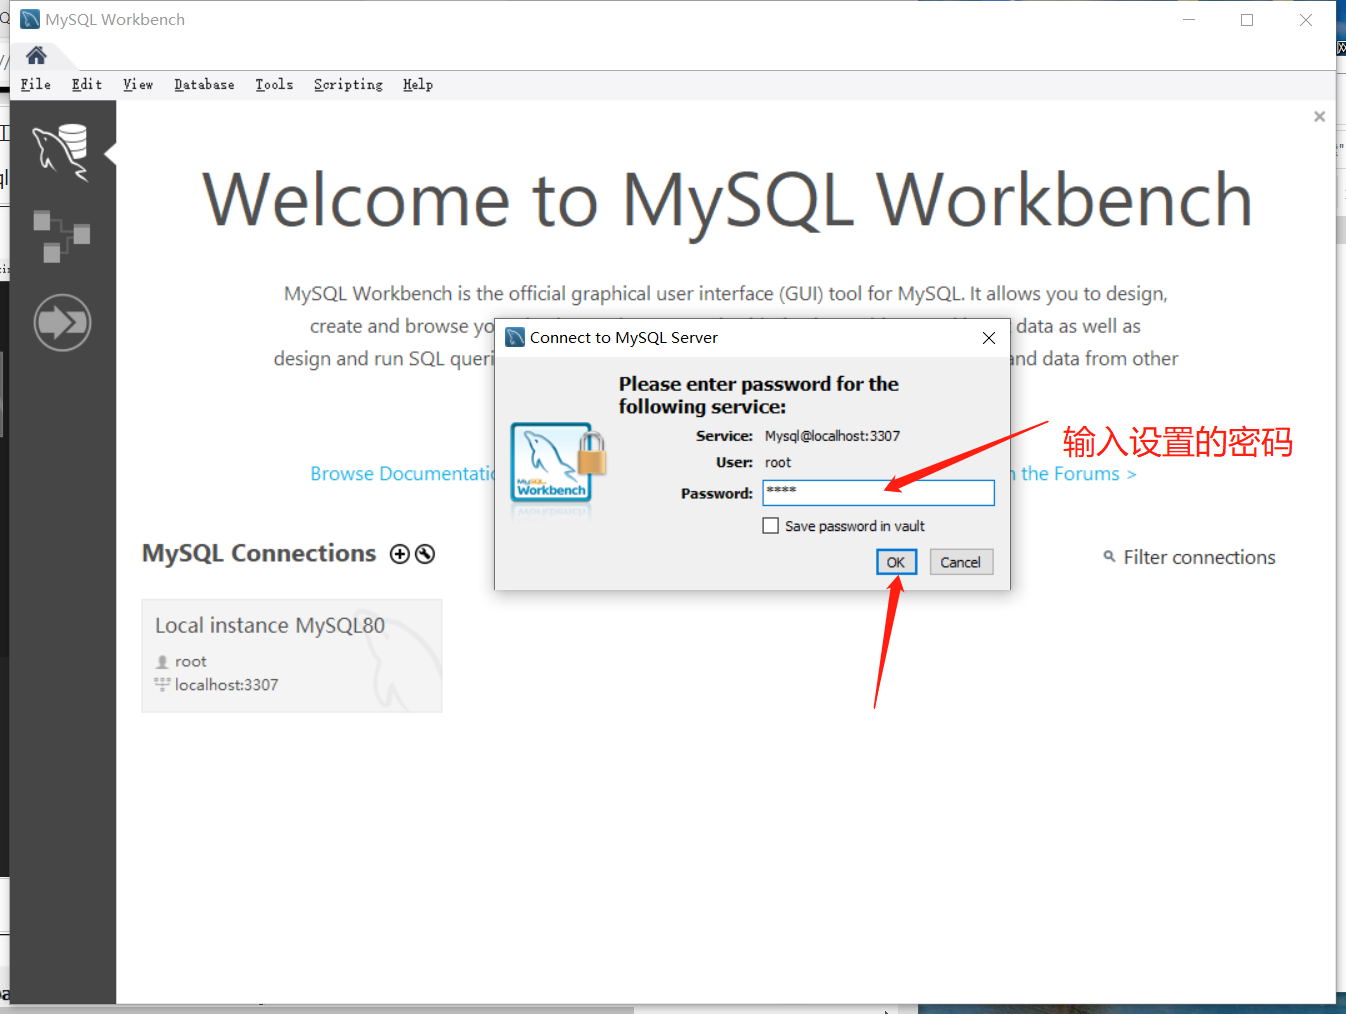This screenshot has height=1014, width=1346.
Task: Open manage connections wrench icon
Action: (x=425, y=554)
